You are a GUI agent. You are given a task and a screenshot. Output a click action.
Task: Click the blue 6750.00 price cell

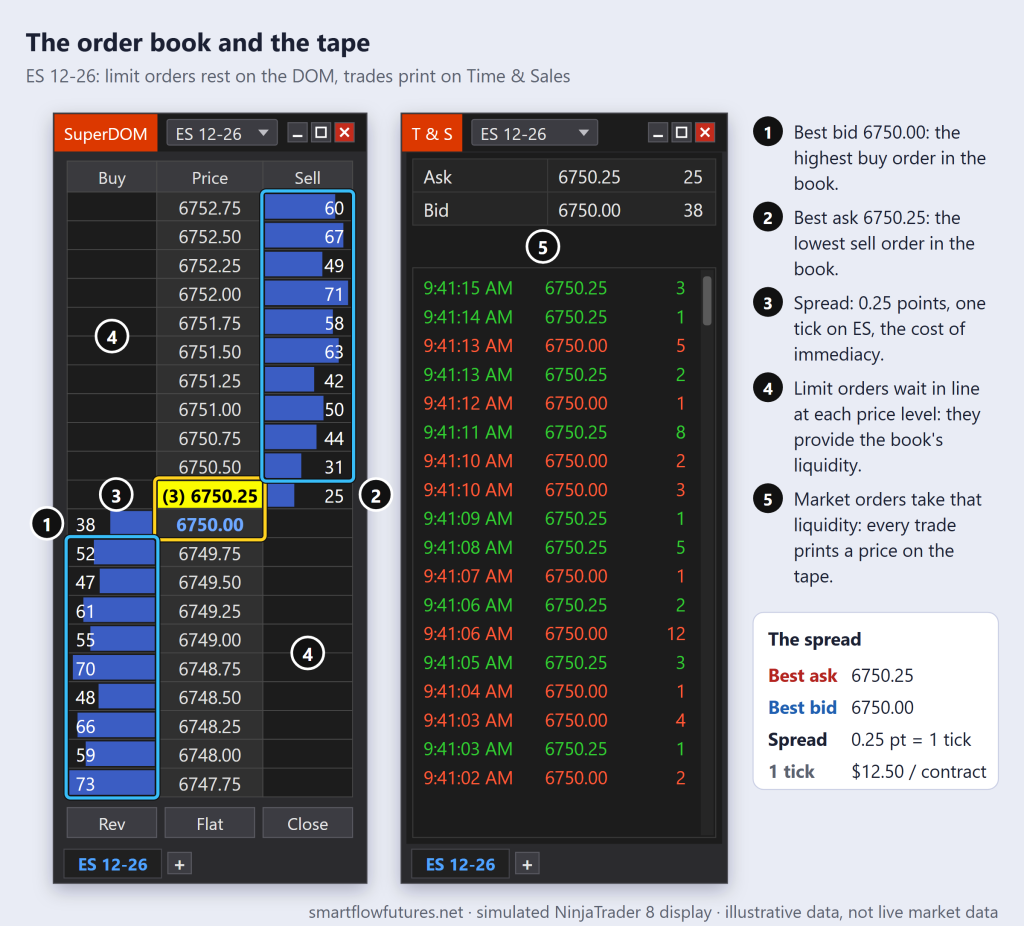click(x=210, y=524)
